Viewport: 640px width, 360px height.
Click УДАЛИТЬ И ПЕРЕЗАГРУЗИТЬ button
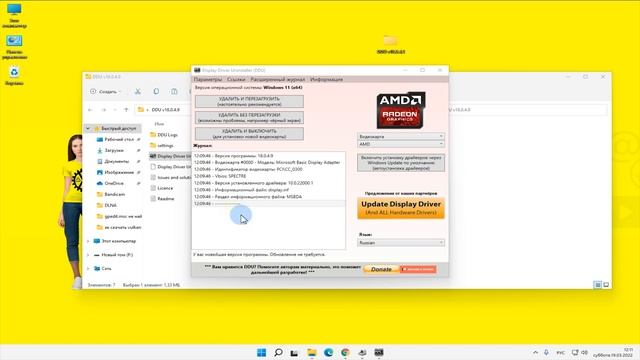[x=249, y=102]
